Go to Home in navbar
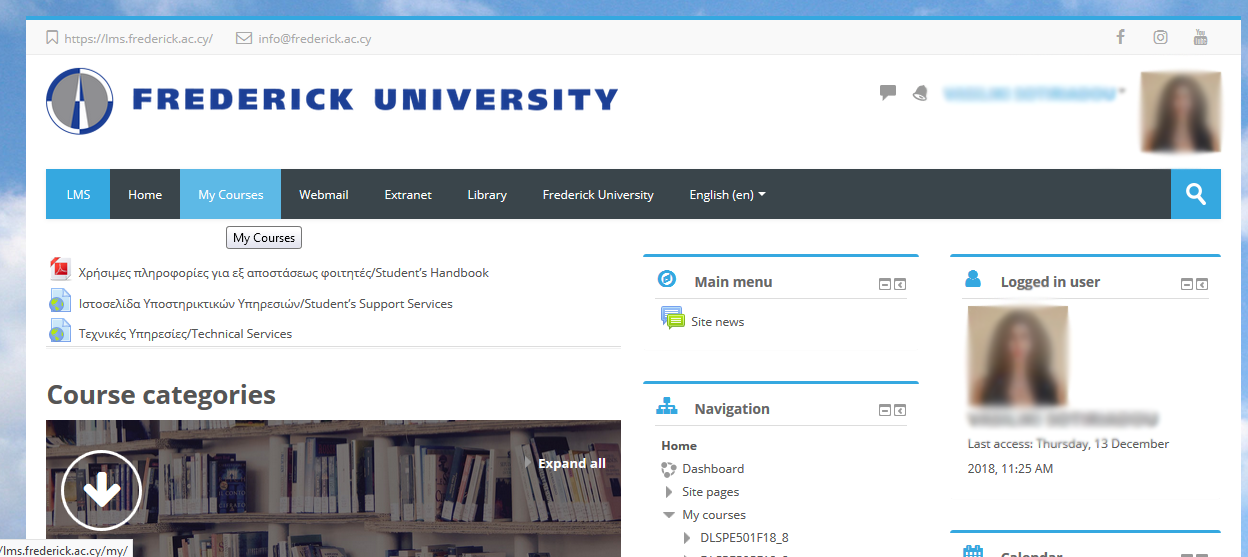Viewport: 1248px width, 557px height. 145,194
